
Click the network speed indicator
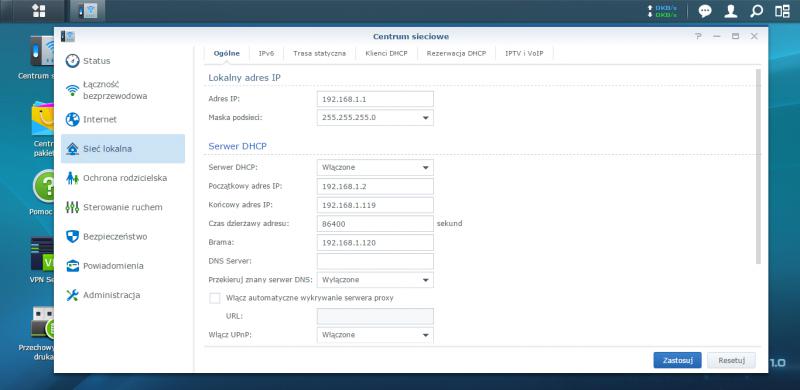[x=662, y=11]
